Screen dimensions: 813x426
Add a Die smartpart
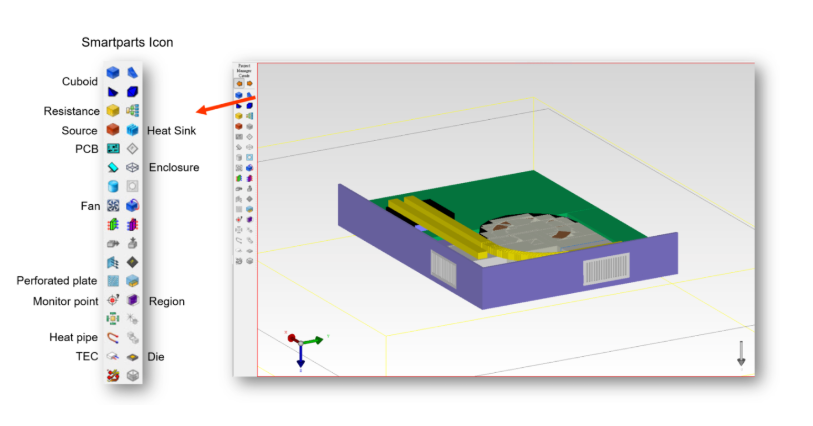tap(132, 357)
